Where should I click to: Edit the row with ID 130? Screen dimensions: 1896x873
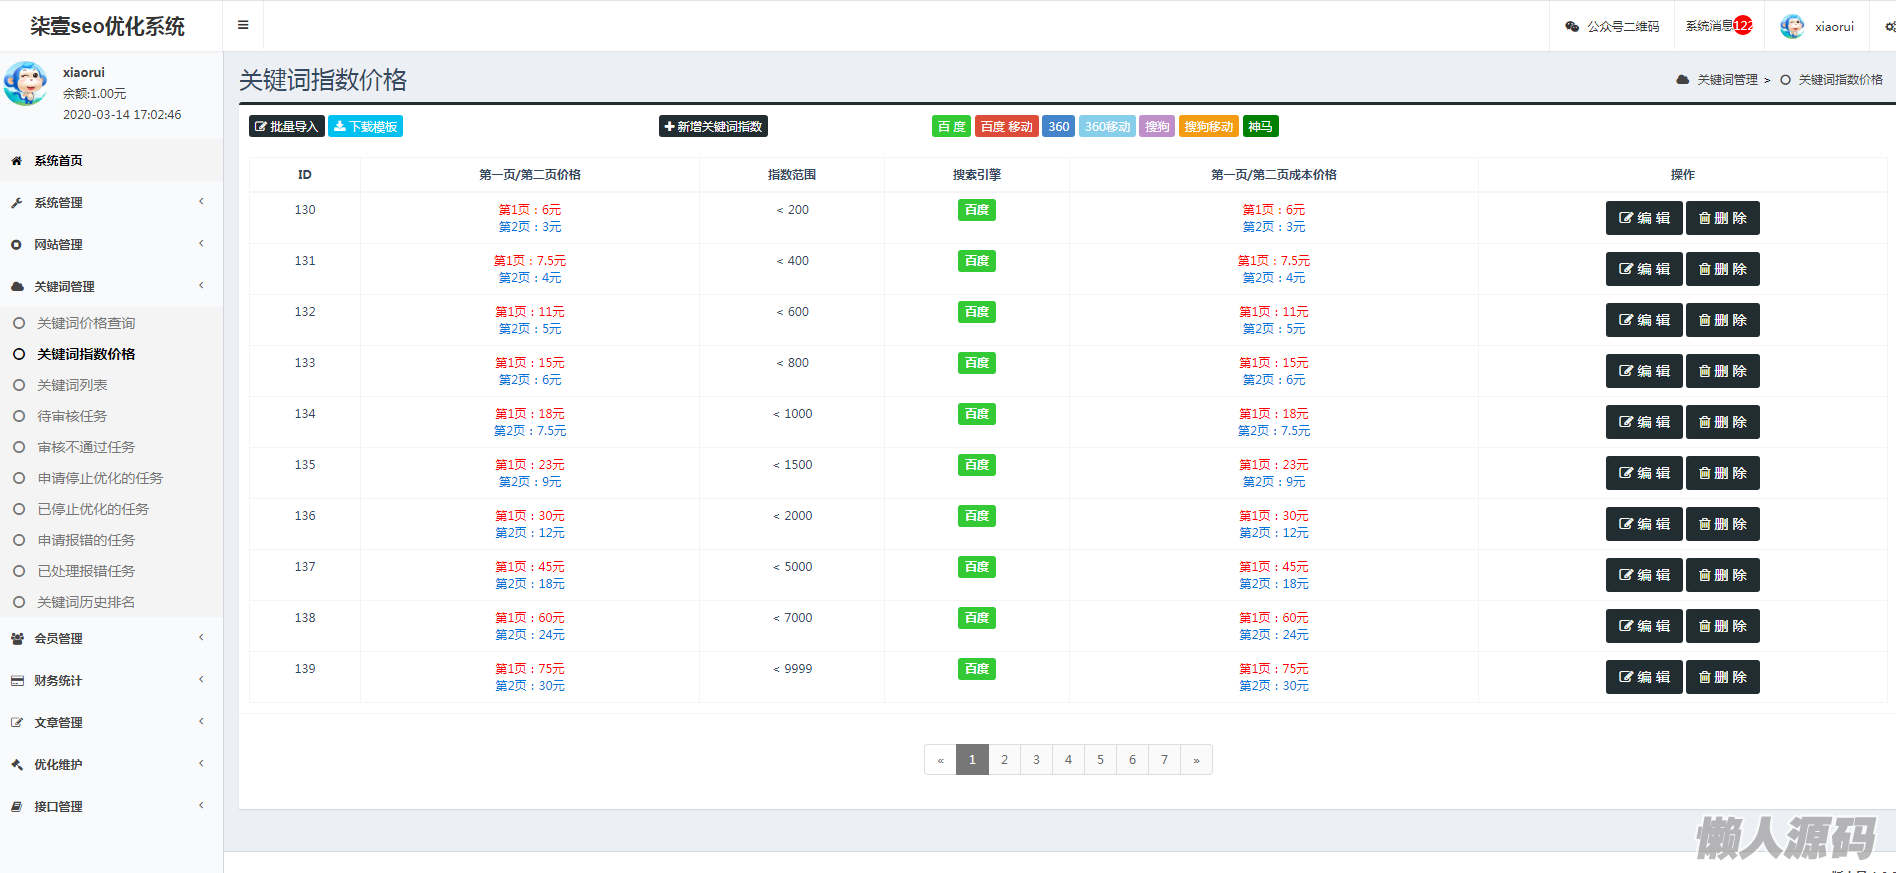coord(1643,218)
